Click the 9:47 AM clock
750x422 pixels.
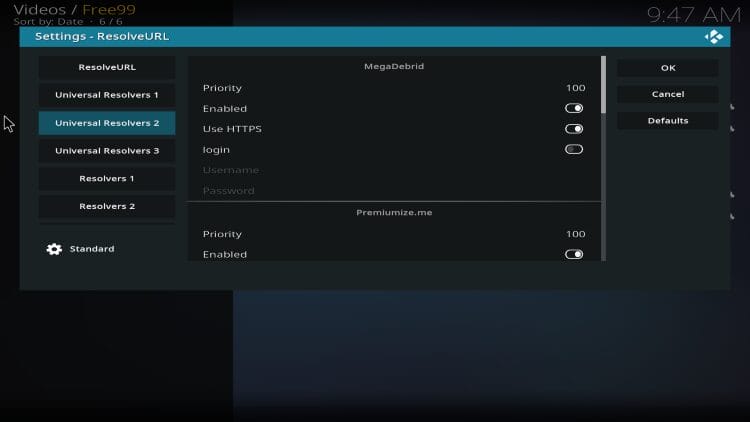click(694, 14)
